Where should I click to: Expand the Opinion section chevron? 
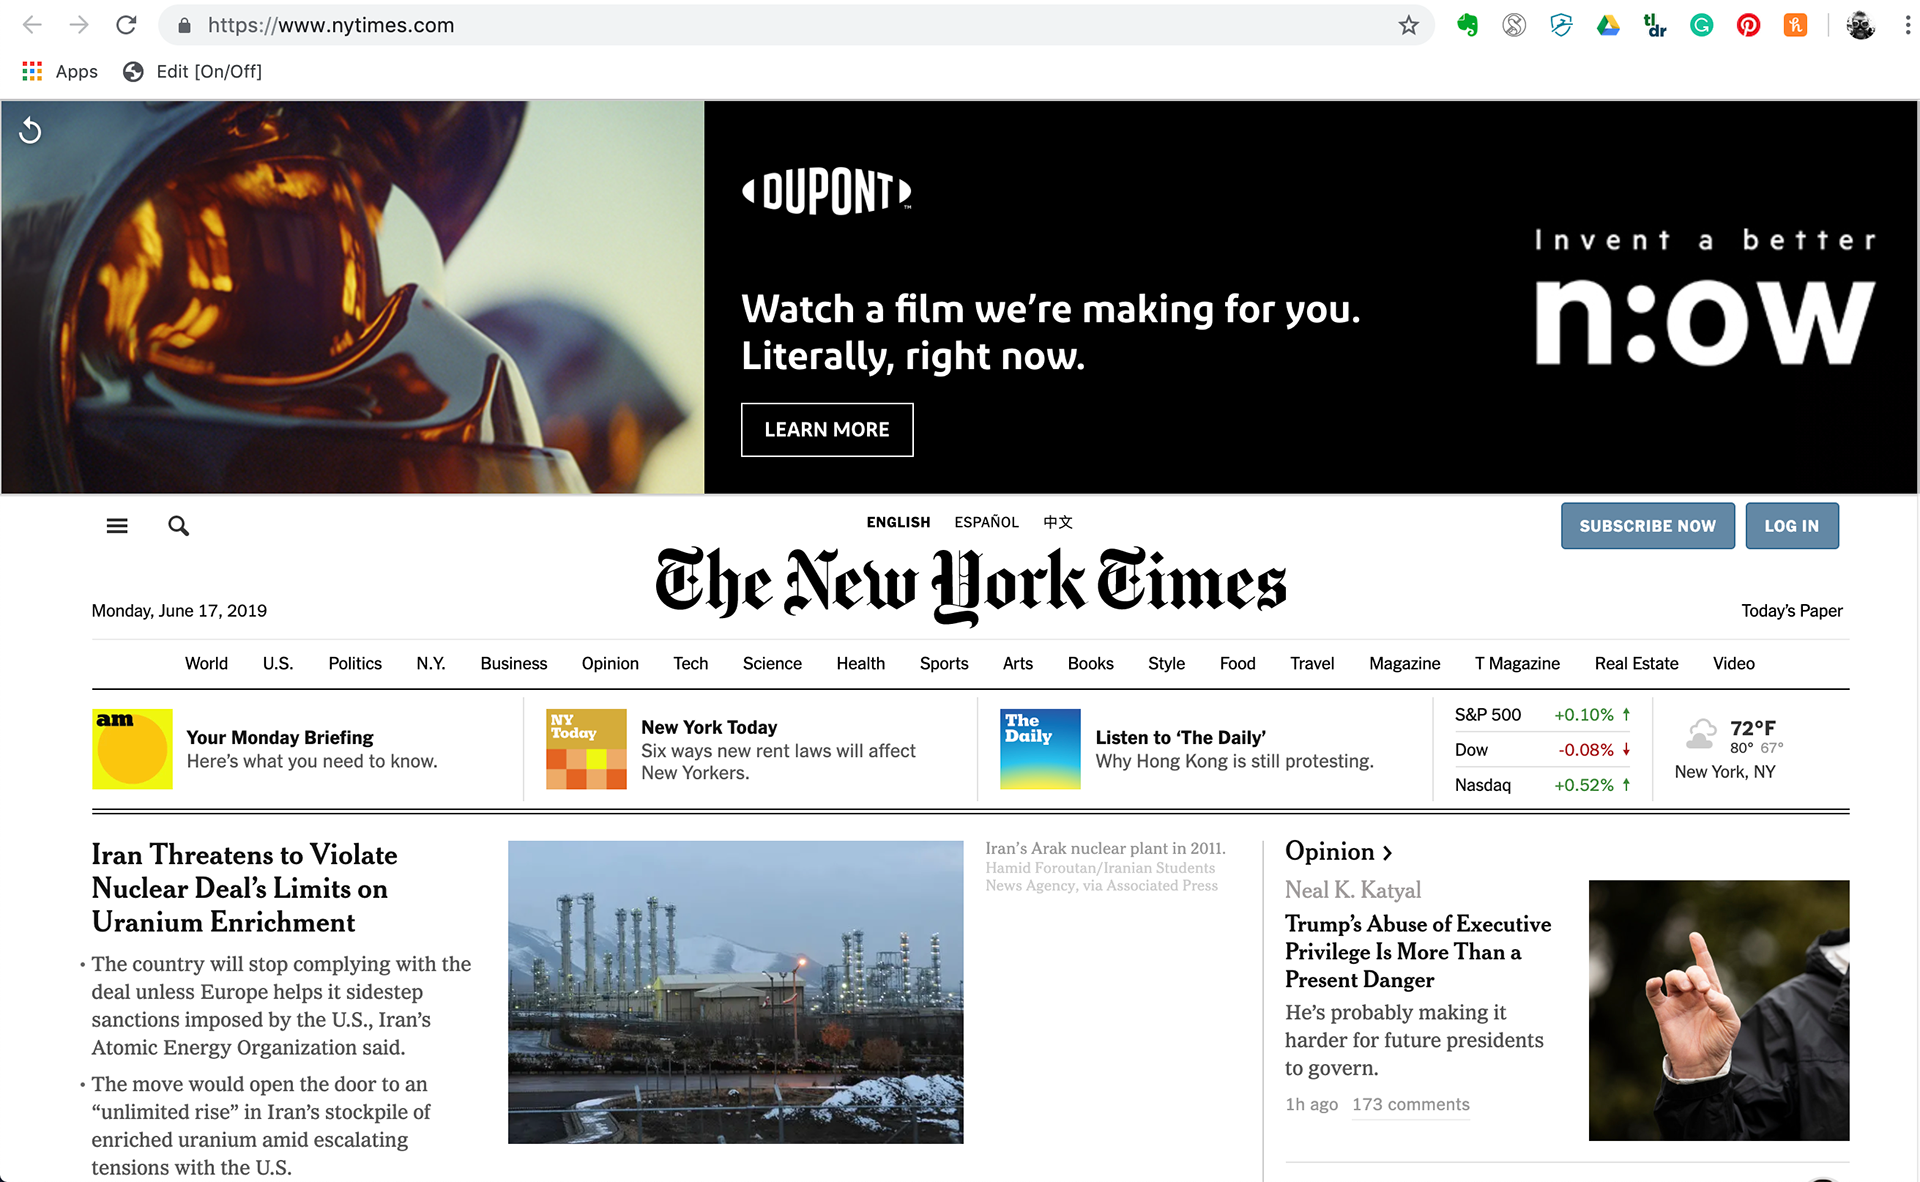(1388, 853)
